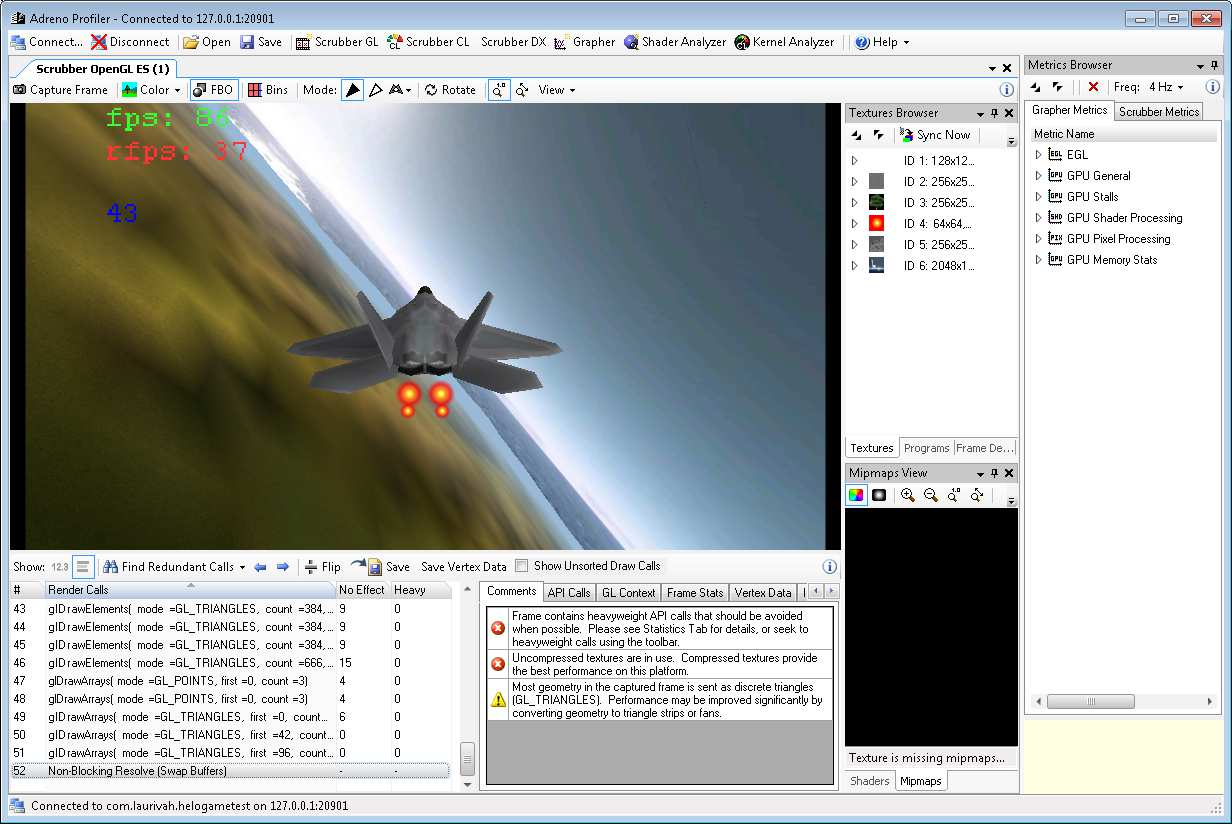This screenshot has height=824, width=1232.
Task: Select texture ID 4 red glow thumbnail
Action: tap(876, 223)
